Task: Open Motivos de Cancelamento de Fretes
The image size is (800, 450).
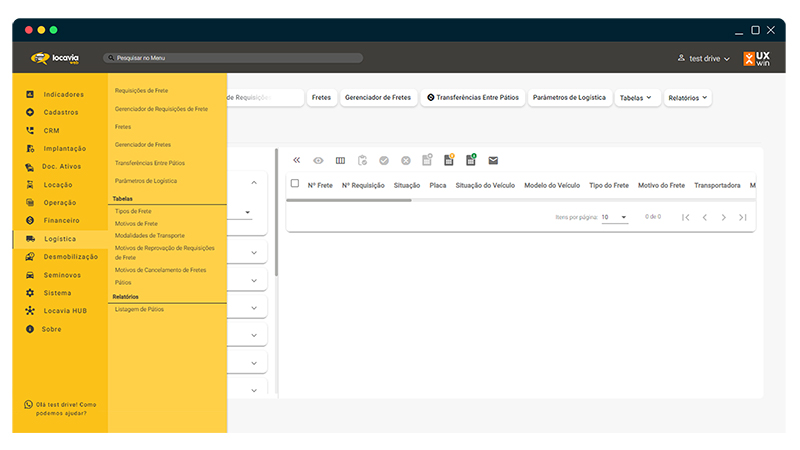Action: click(x=161, y=270)
